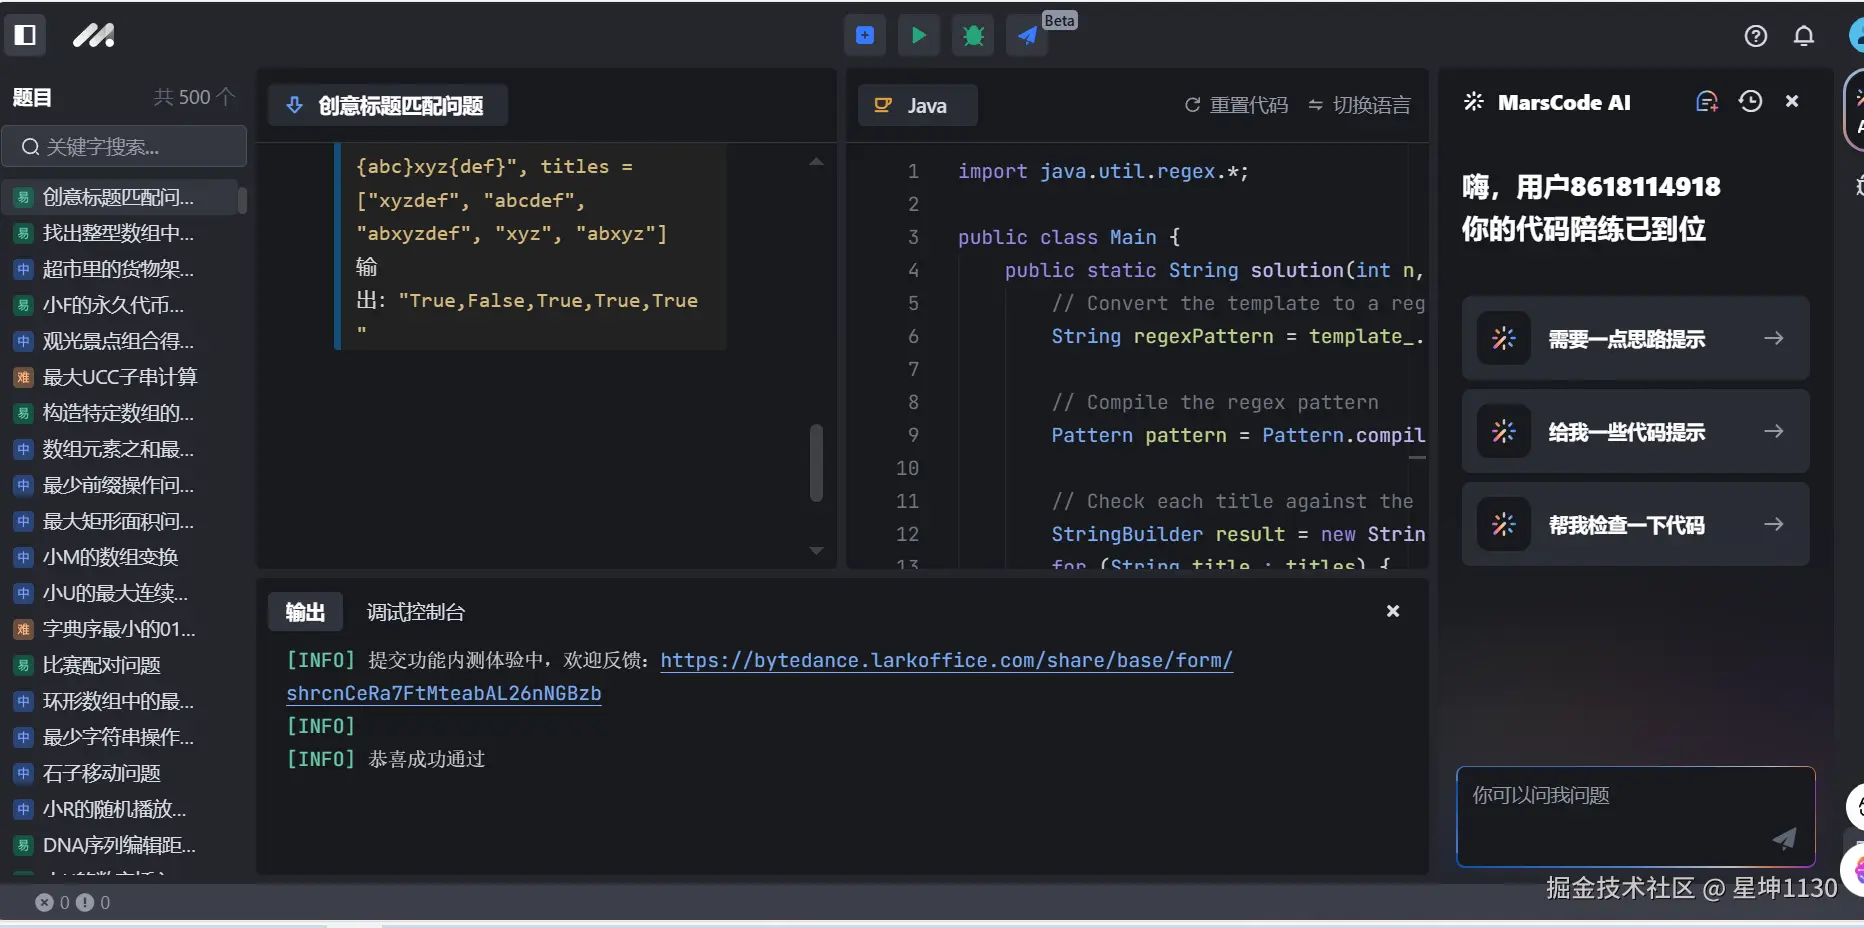Toggle the sidebar panel icon
This screenshot has height=928, width=1864.
pyautogui.click(x=25, y=35)
